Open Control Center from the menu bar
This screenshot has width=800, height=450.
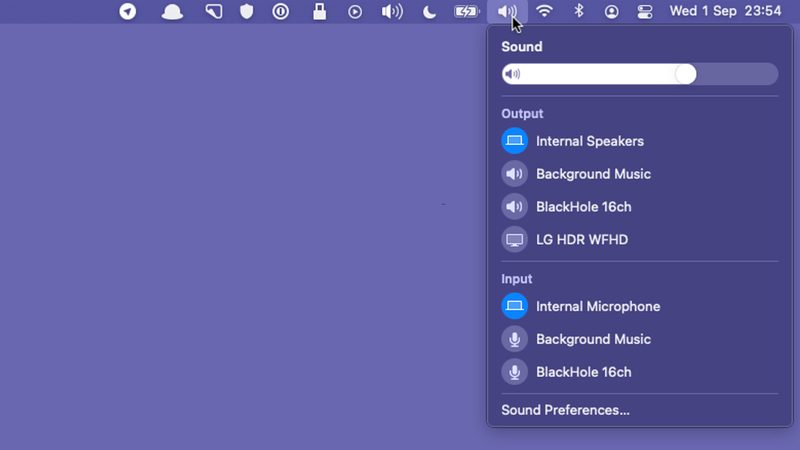pos(645,11)
